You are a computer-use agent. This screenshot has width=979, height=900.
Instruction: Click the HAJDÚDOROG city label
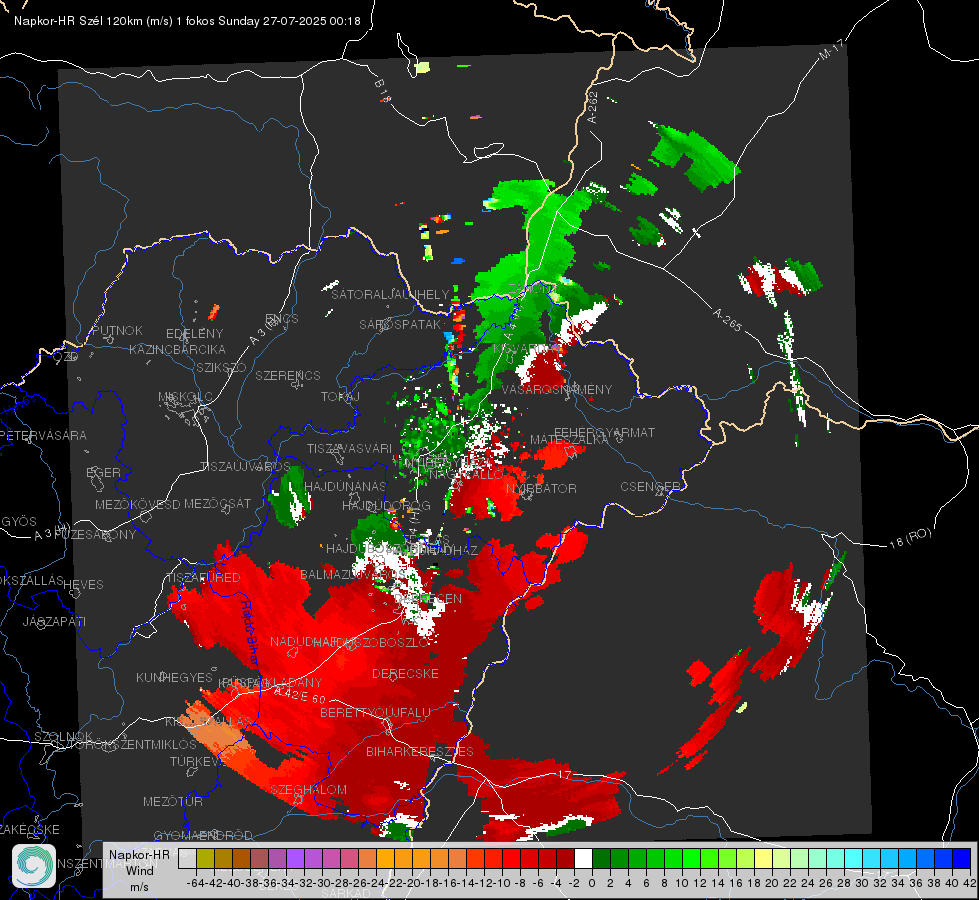click(x=386, y=505)
